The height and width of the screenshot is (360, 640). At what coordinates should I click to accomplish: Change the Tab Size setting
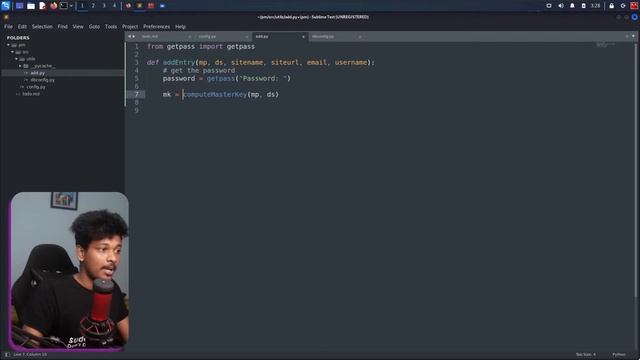pos(586,354)
